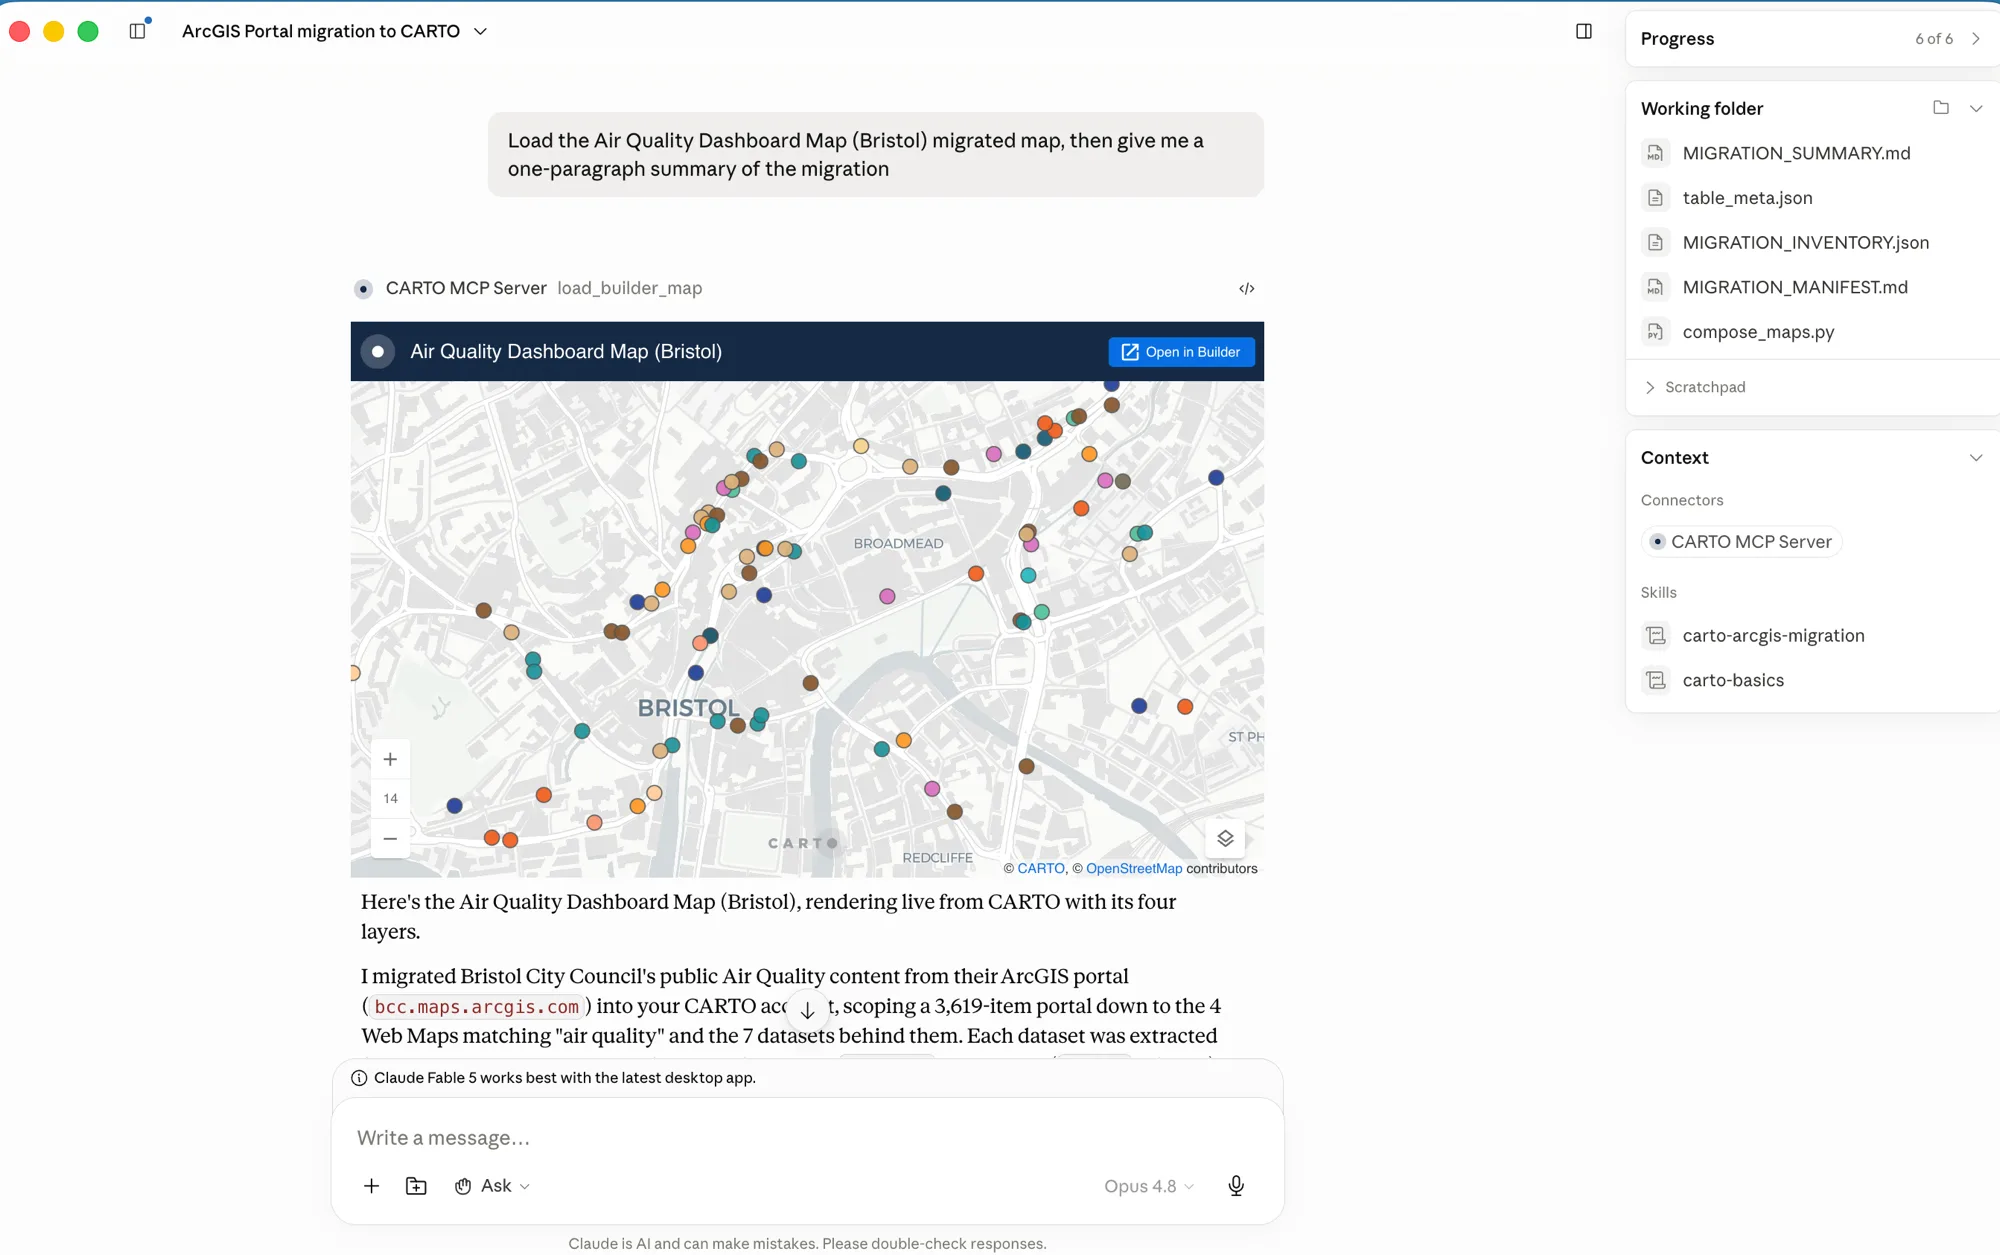
Task: Open the Opus 4.8 model selector
Action: tap(1149, 1186)
